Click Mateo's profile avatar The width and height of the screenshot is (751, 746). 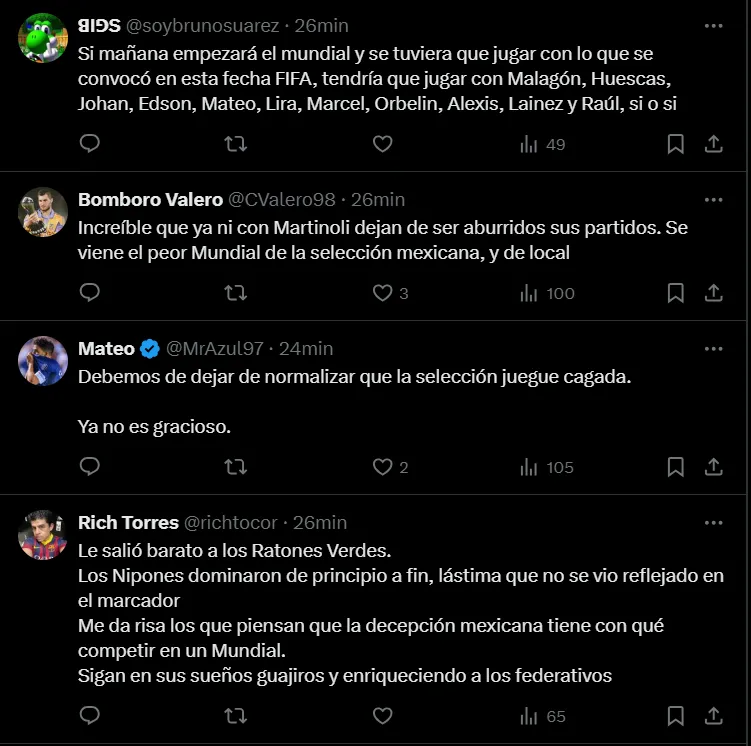[x=43, y=361]
